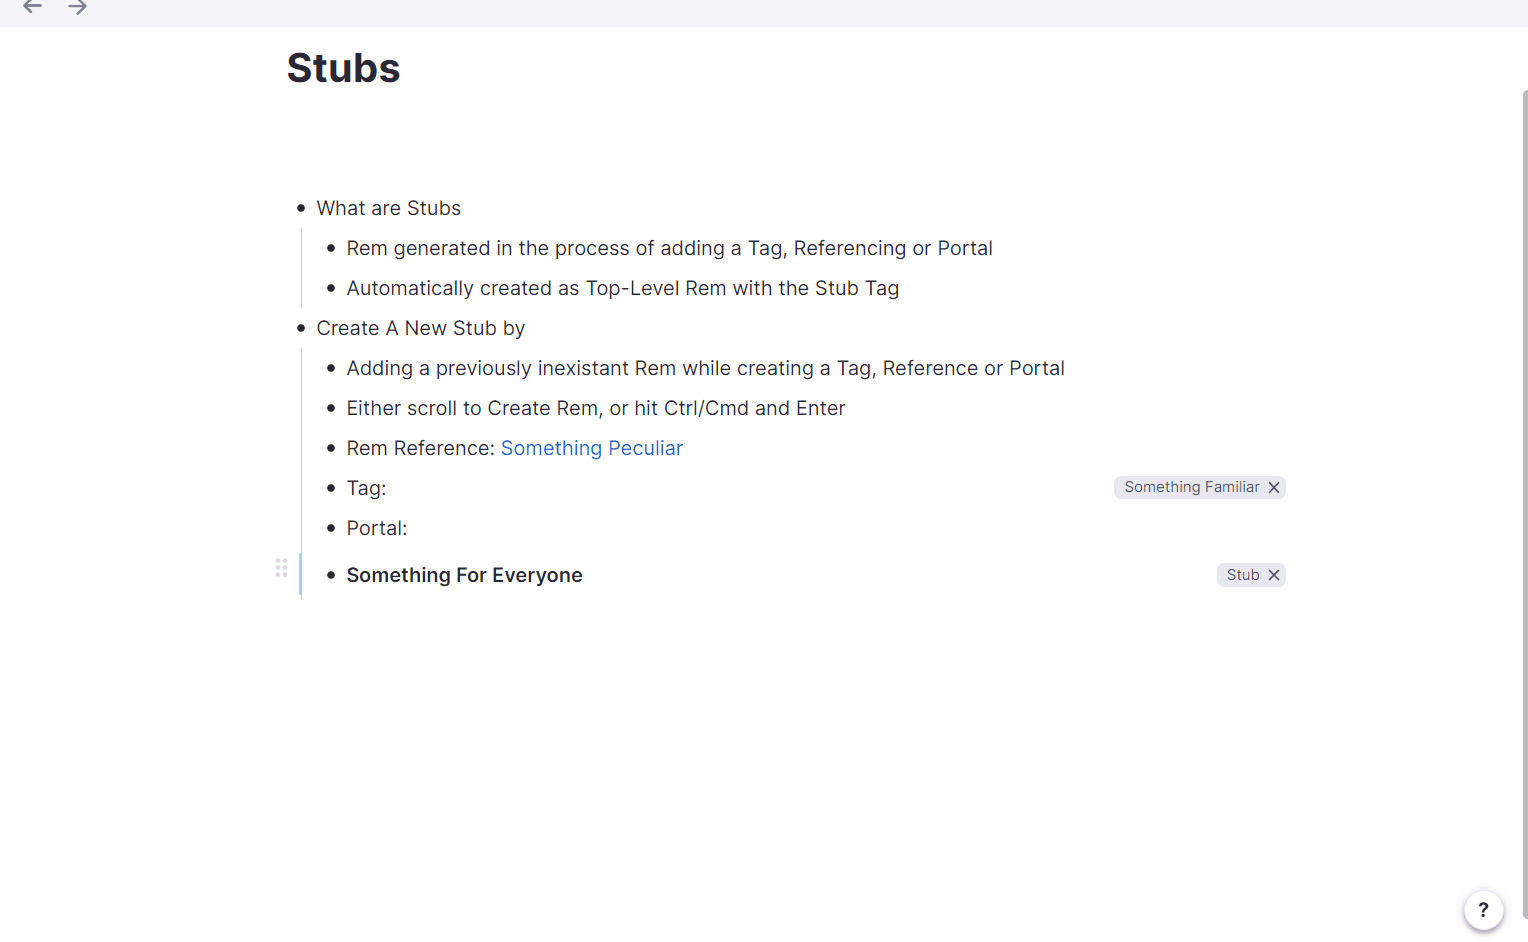Remove the Something Familiar tag
Screen dimensions: 1528x942
click(x=1274, y=488)
